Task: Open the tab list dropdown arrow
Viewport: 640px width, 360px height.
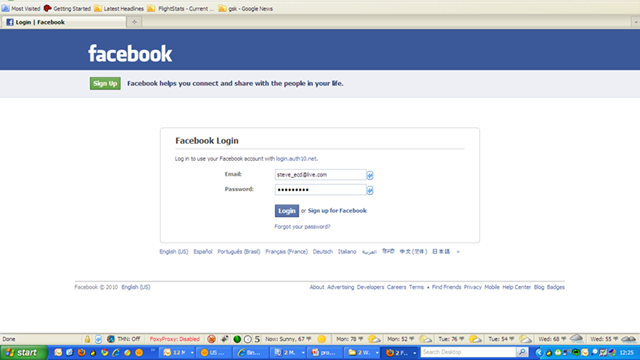Action: (636, 22)
